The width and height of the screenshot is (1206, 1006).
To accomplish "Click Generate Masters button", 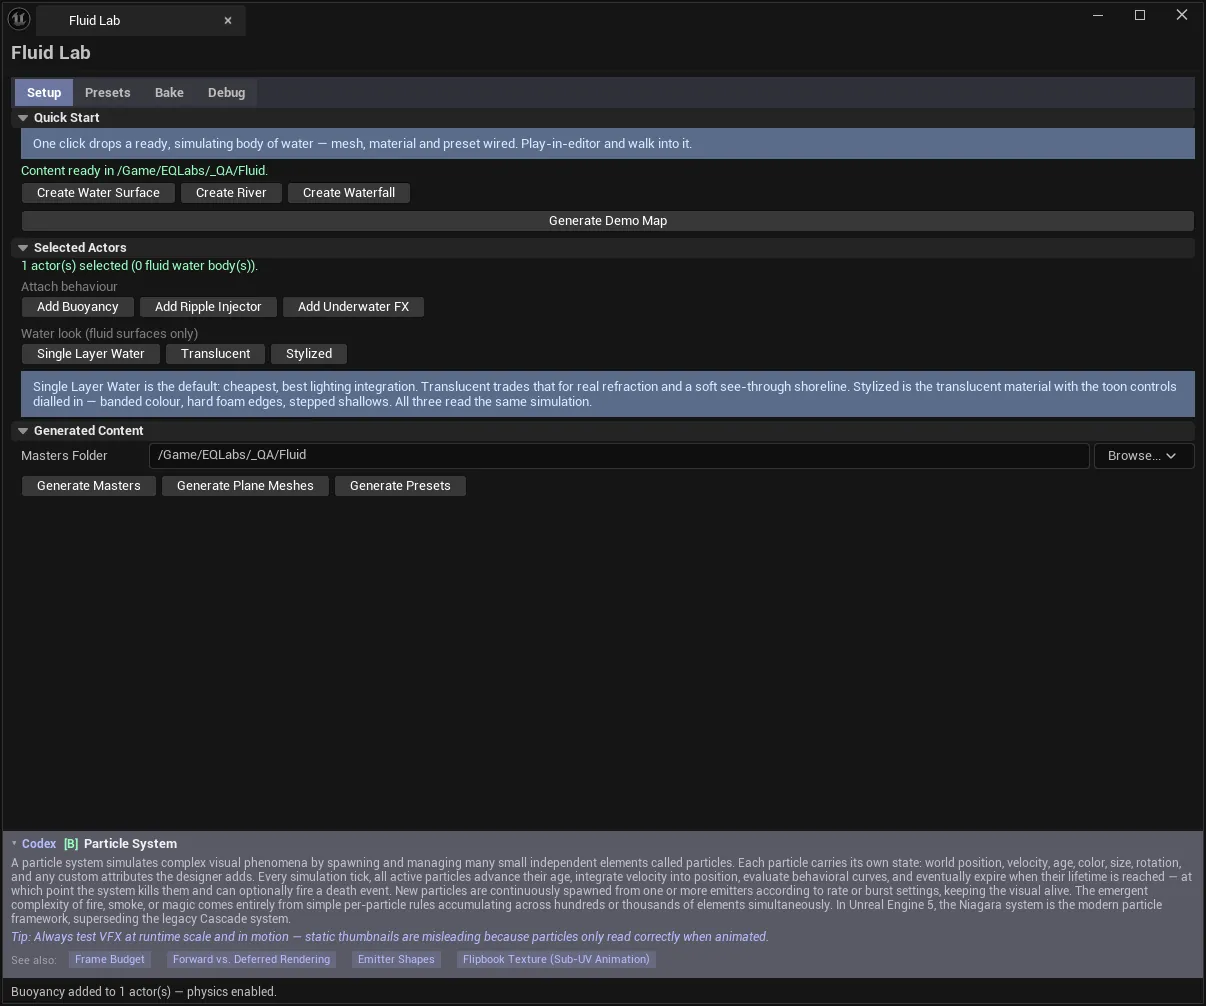I will coord(89,486).
